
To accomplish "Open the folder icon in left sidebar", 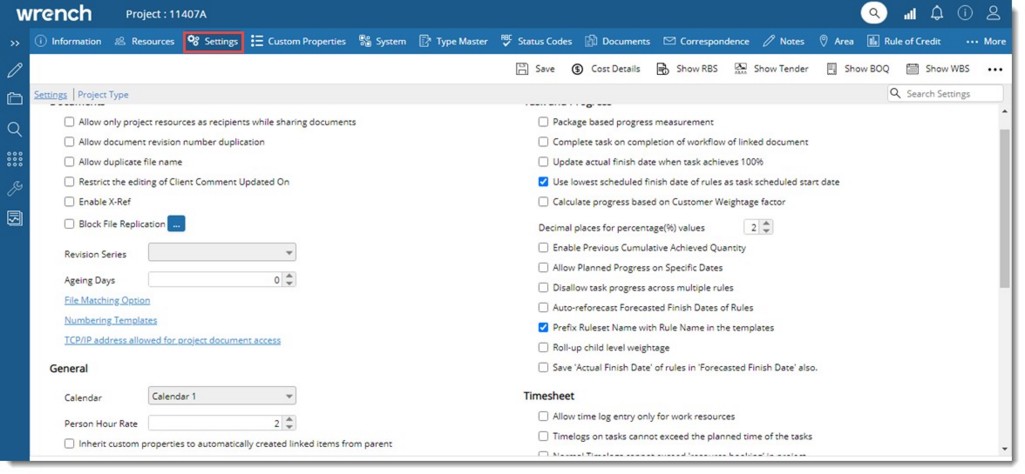I will [x=15, y=99].
